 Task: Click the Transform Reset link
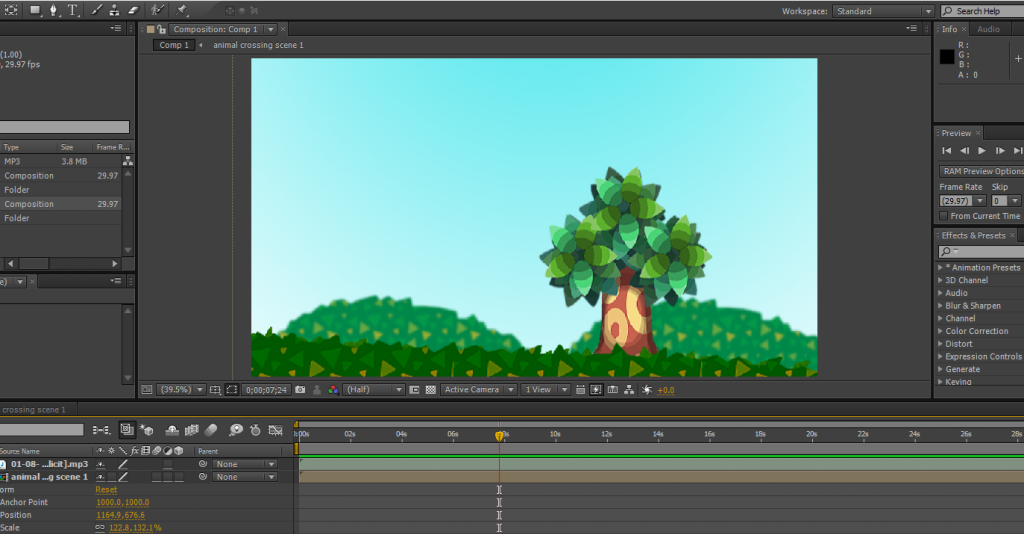[x=106, y=490]
